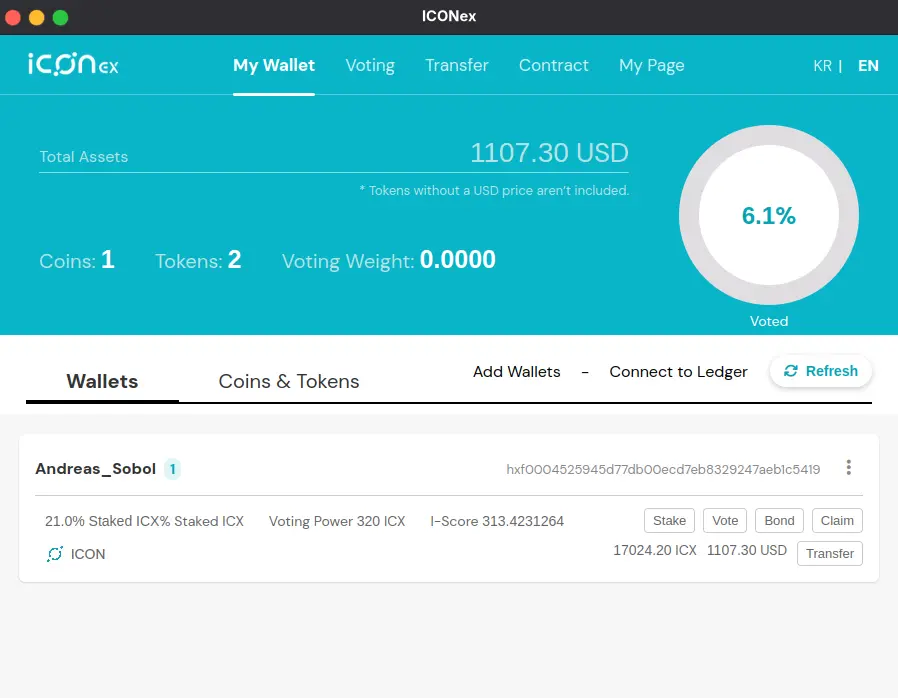Navigate to the Voting page
This screenshot has width=898, height=698.
[x=370, y=64]
